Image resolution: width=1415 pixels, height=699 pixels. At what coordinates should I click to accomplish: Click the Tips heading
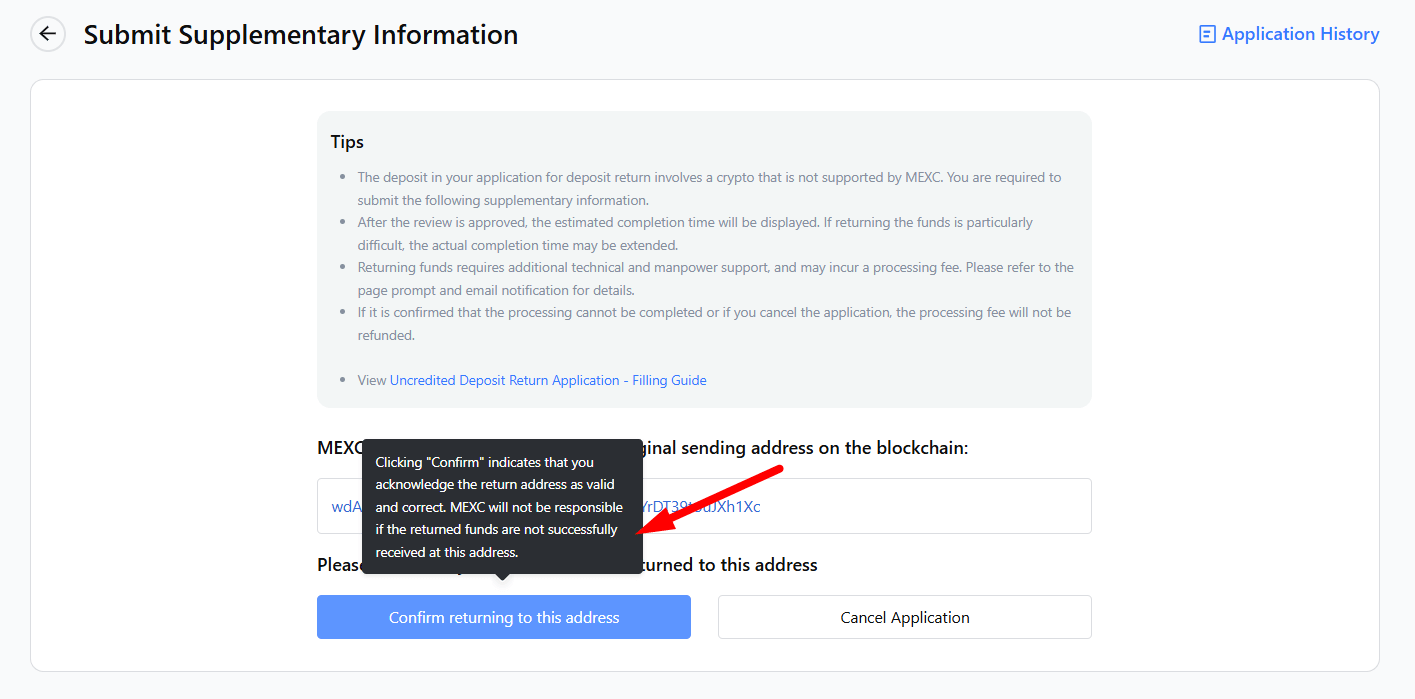coord(347,142)
